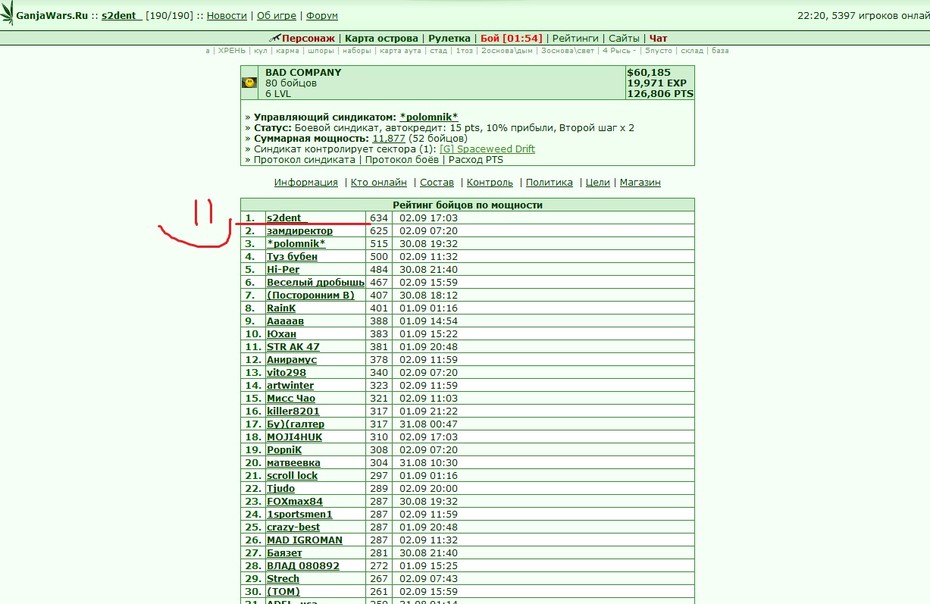Image resolution: width=930 pixels, height=604 pixels.
Task: Click the склад quick link
Action: [692, 51]
